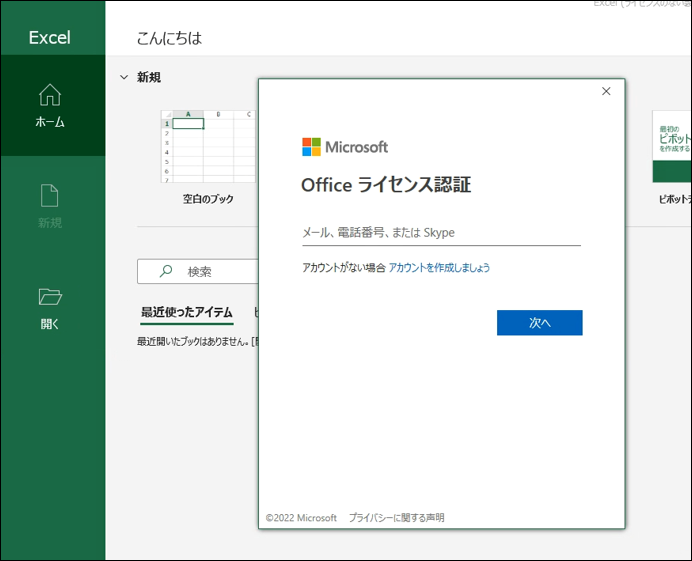The width and height of the screenshot is (692, 561).
Task: Click the ホーム house icon in sidebar
Action: (50, 95)
